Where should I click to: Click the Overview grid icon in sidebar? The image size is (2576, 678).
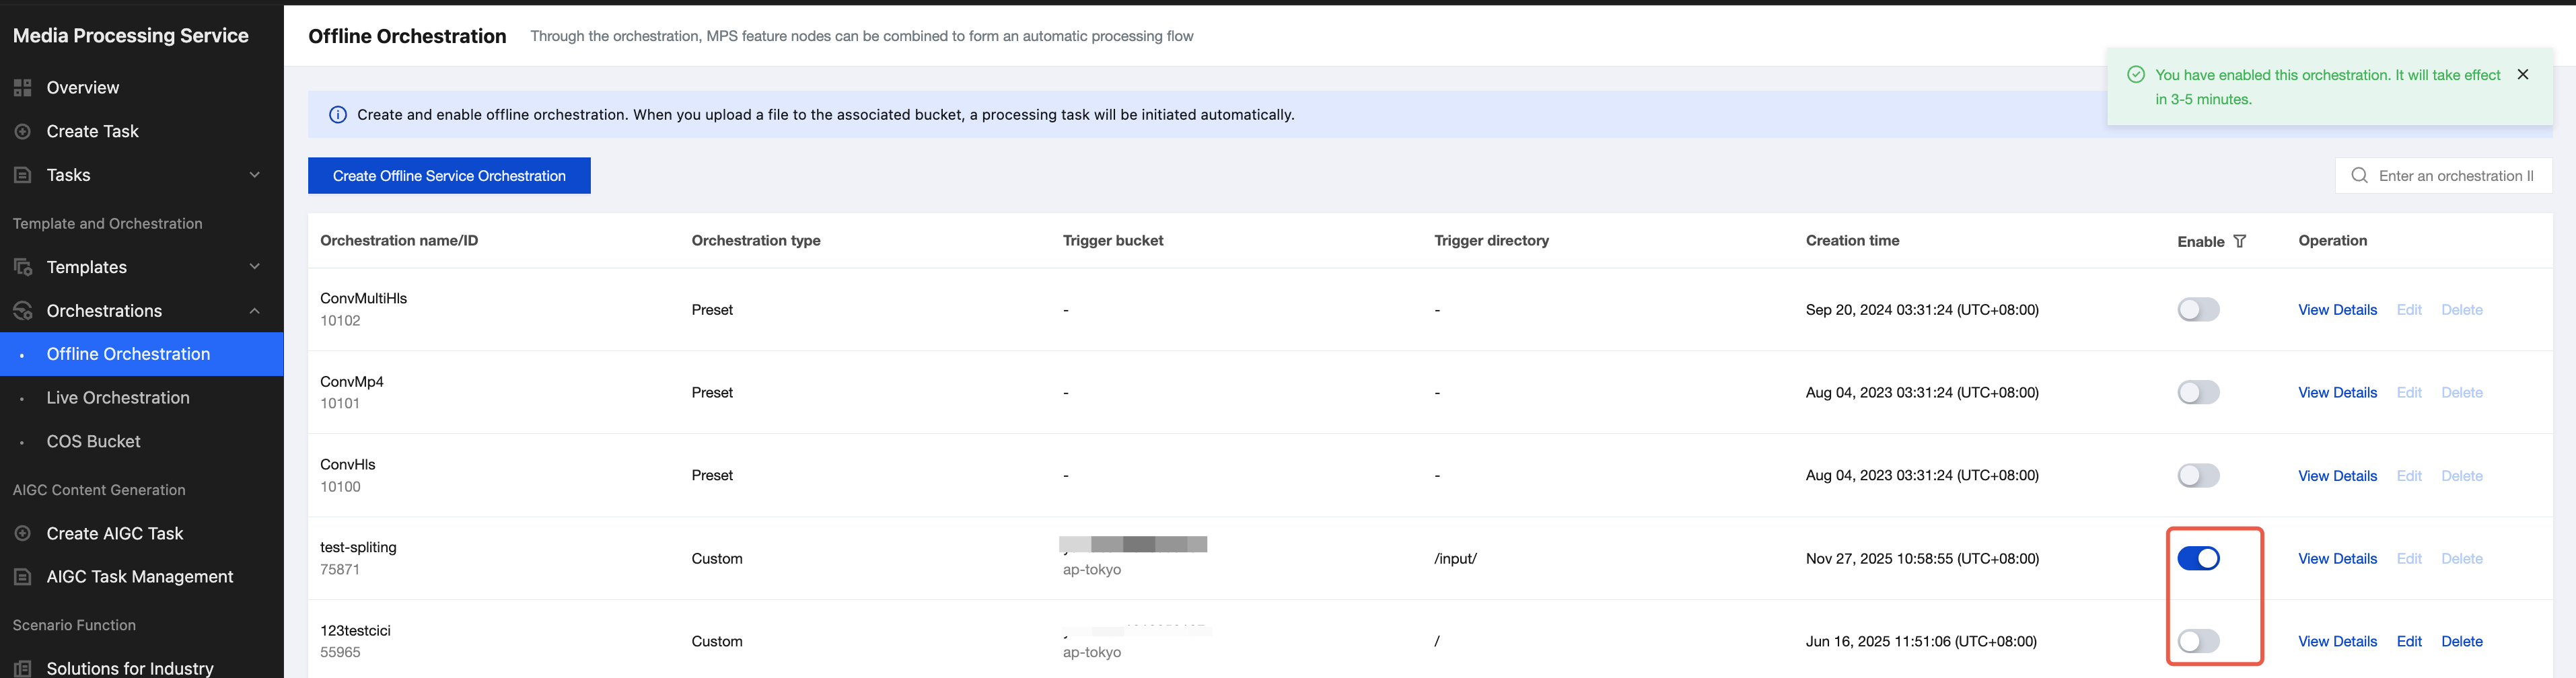[x=22, y=88]
